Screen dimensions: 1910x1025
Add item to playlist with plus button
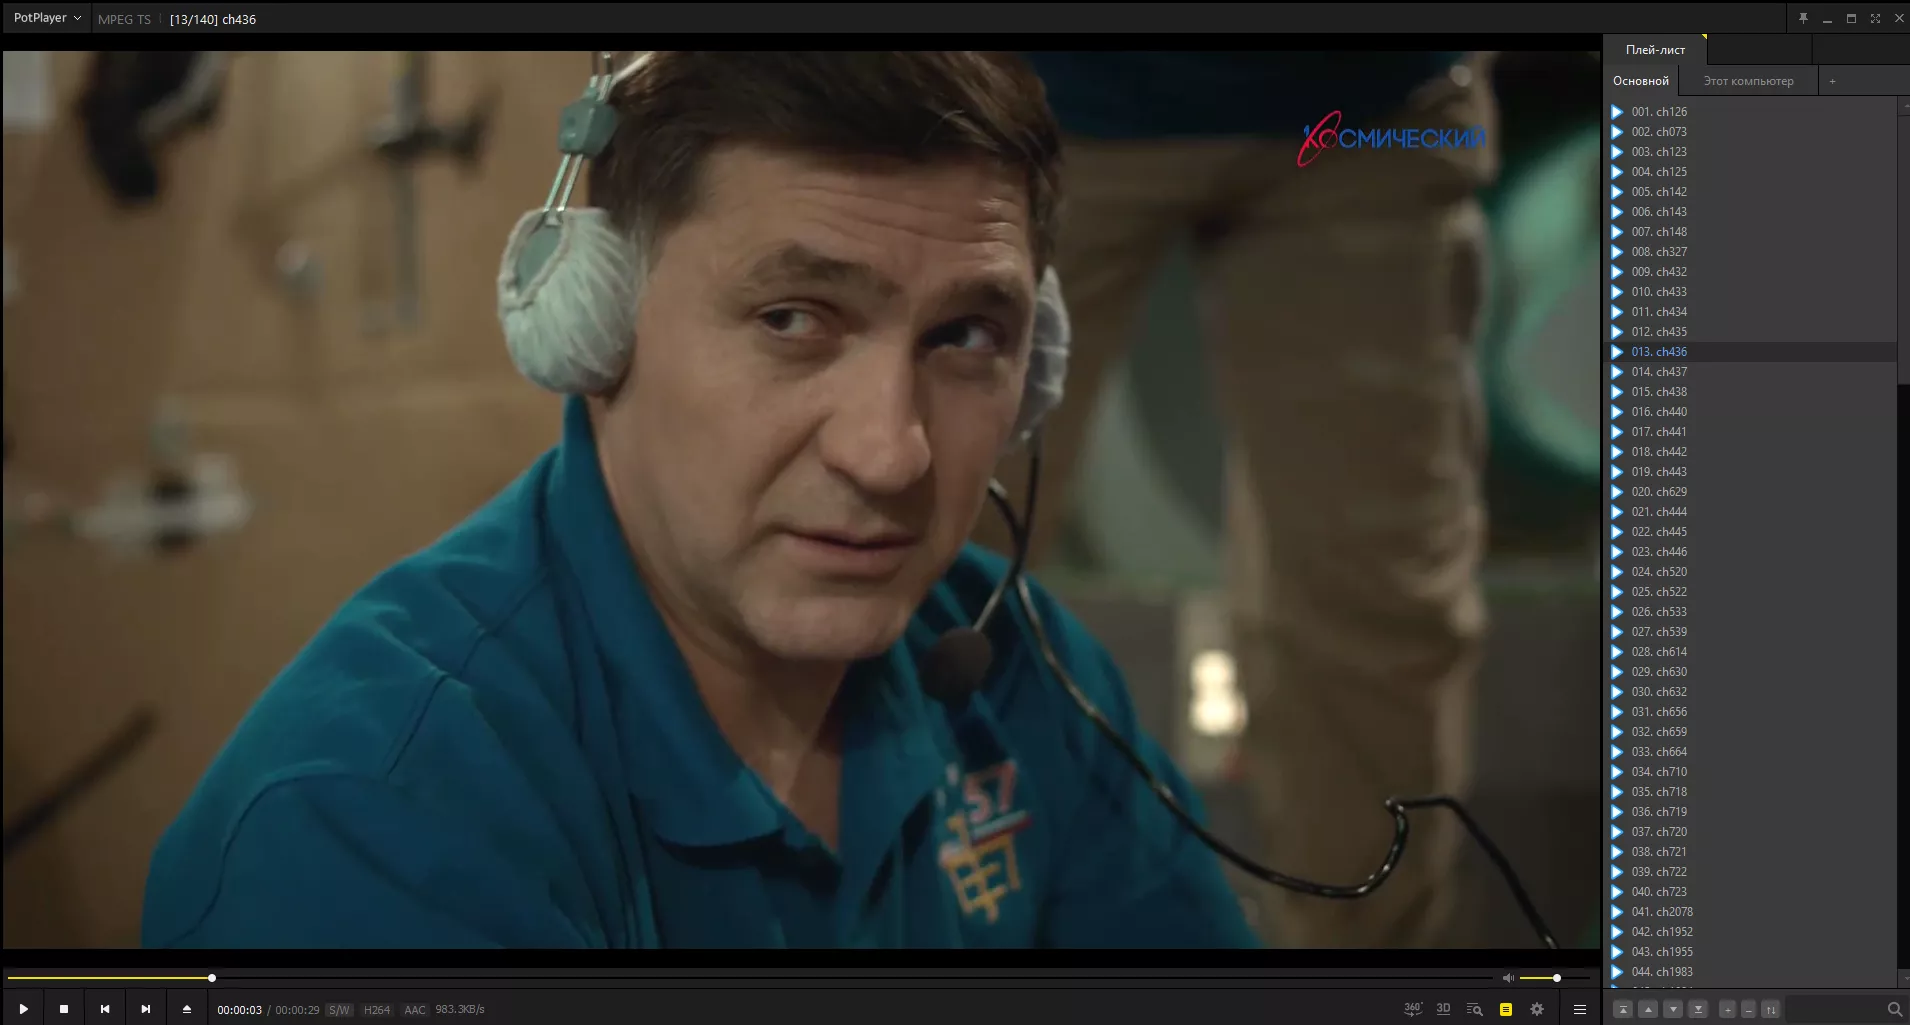1727,1010
